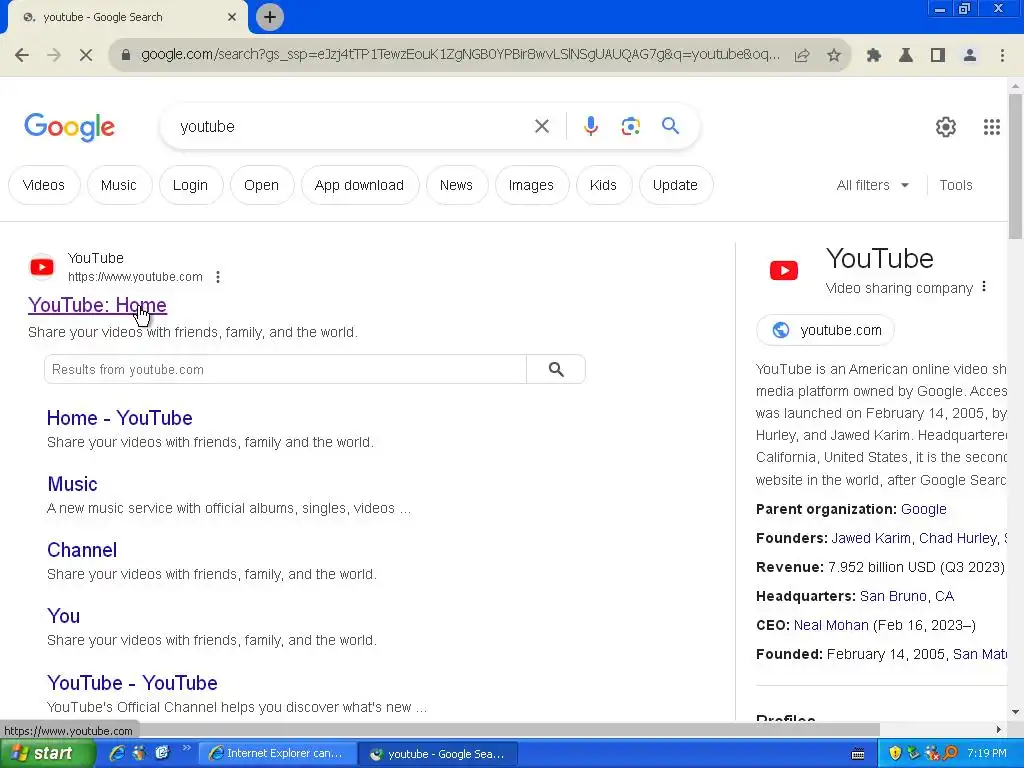Close the youtube - Google Search tab
Viewport: 1024px width, 768px height.
click(x=232, y=18)
